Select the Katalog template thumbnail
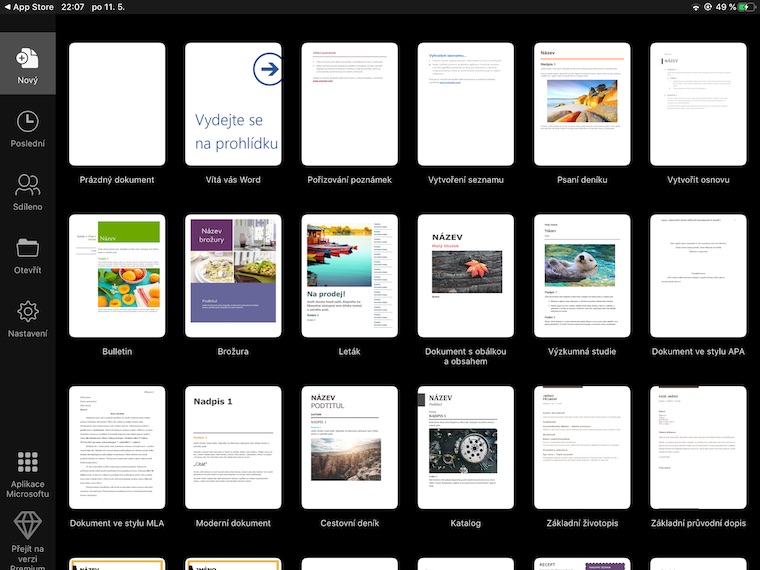Screen dimensions: 760x570 tap(466, 447)
